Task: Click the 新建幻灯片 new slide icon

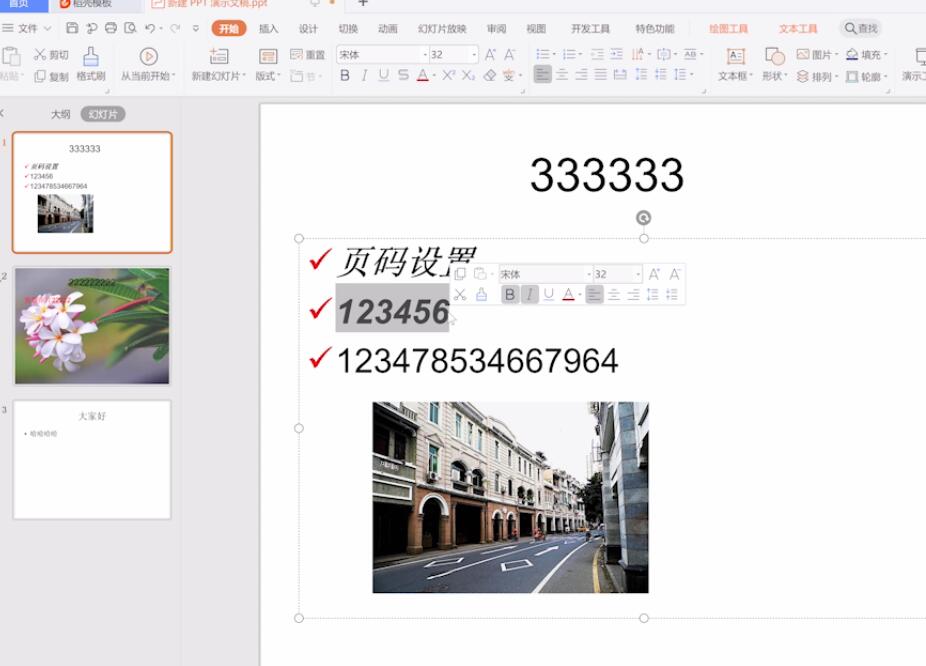Action: pyautogui.click(x=219, y=57)
